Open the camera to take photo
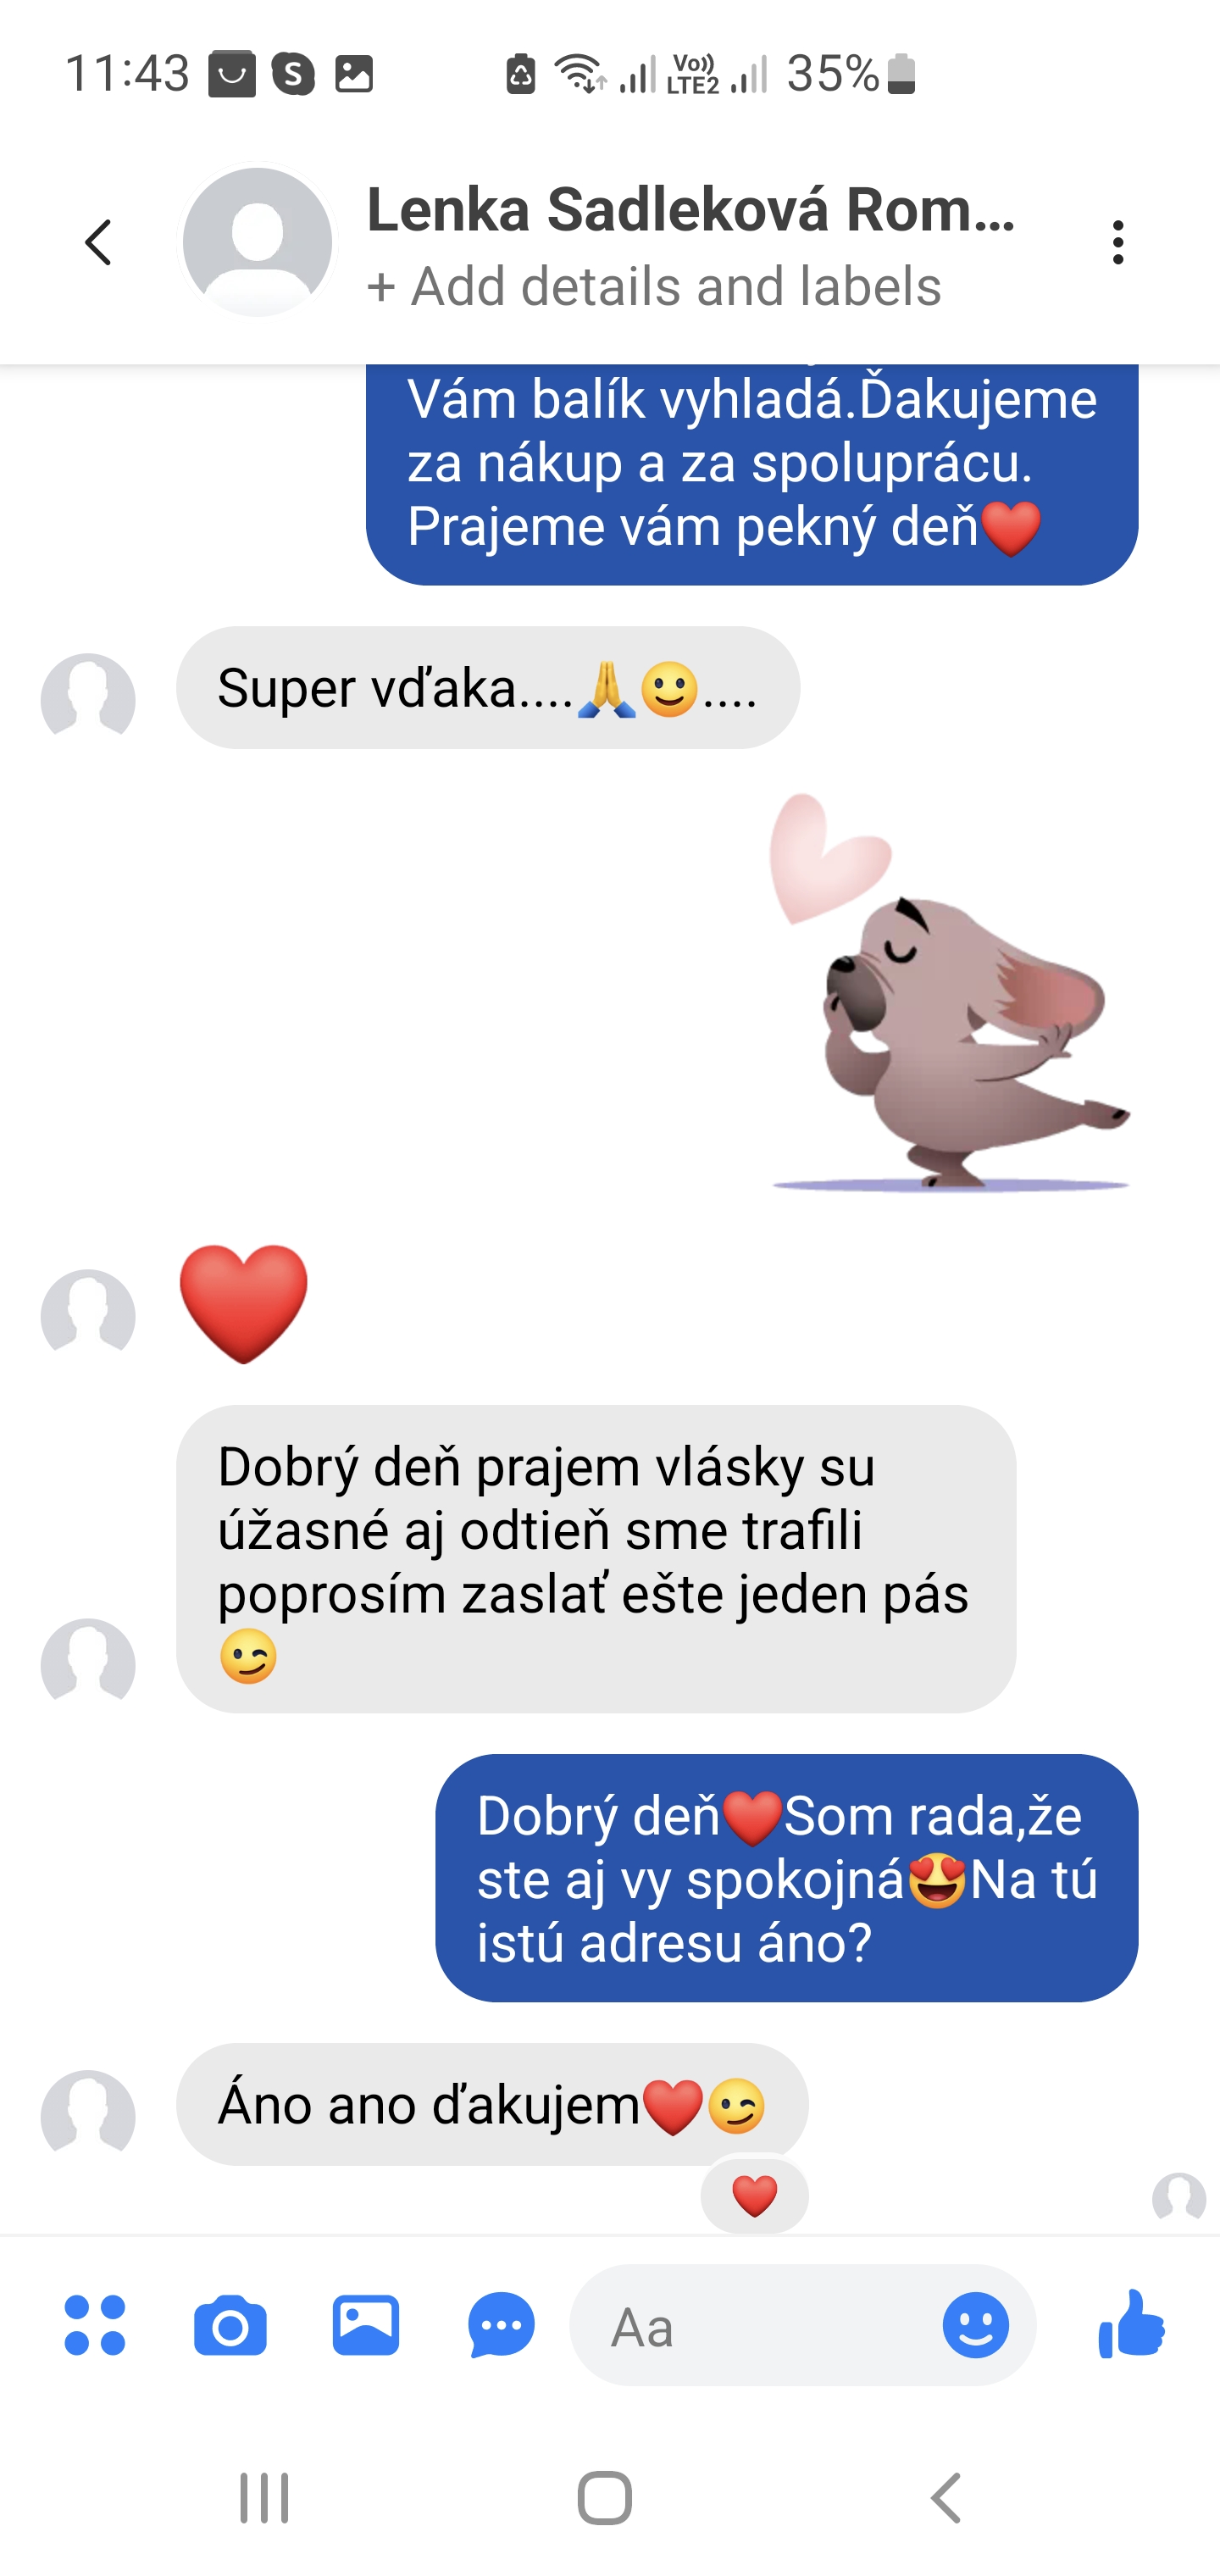 (x=230, y=2326)
